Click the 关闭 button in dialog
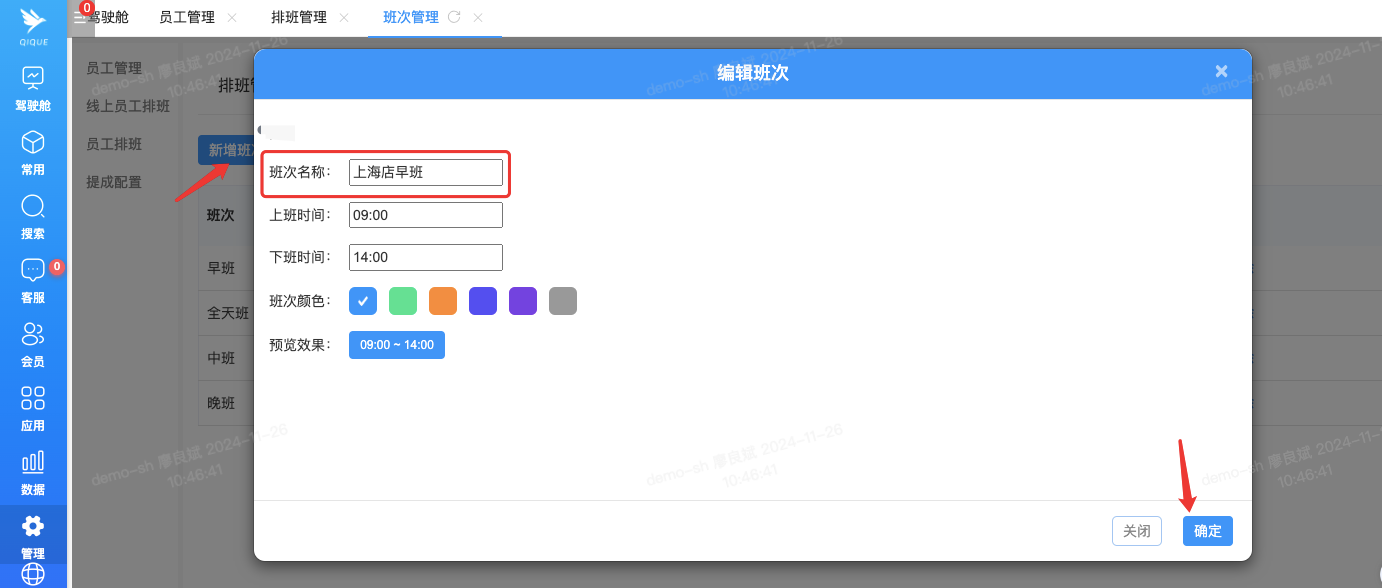The height and width of the screenshot is (588, 1382). click(1136, 531)
